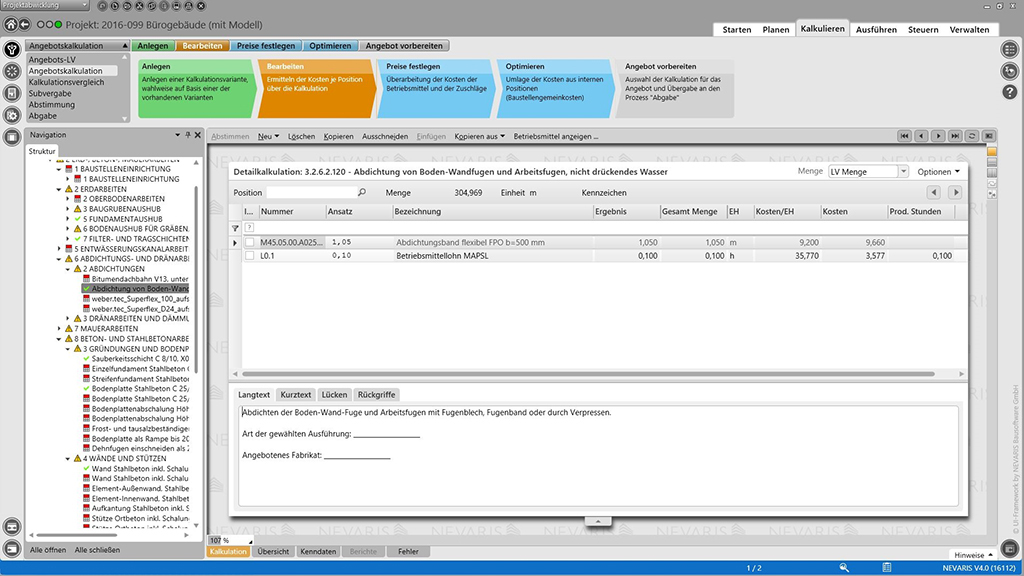Tick the checkbox for row L0.1
Image resolution: width=1024 pixels, height=576 pixels.
250,256
